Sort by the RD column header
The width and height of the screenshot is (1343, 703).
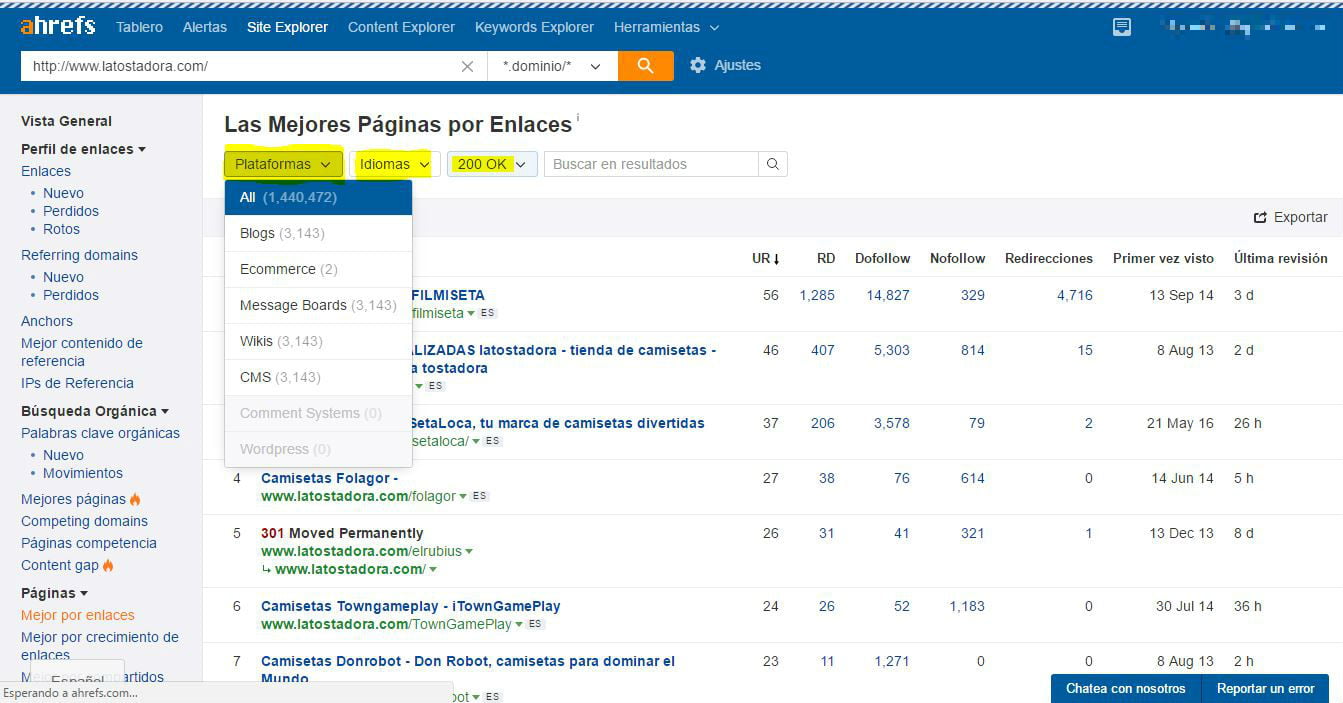(x=825, y=258)
